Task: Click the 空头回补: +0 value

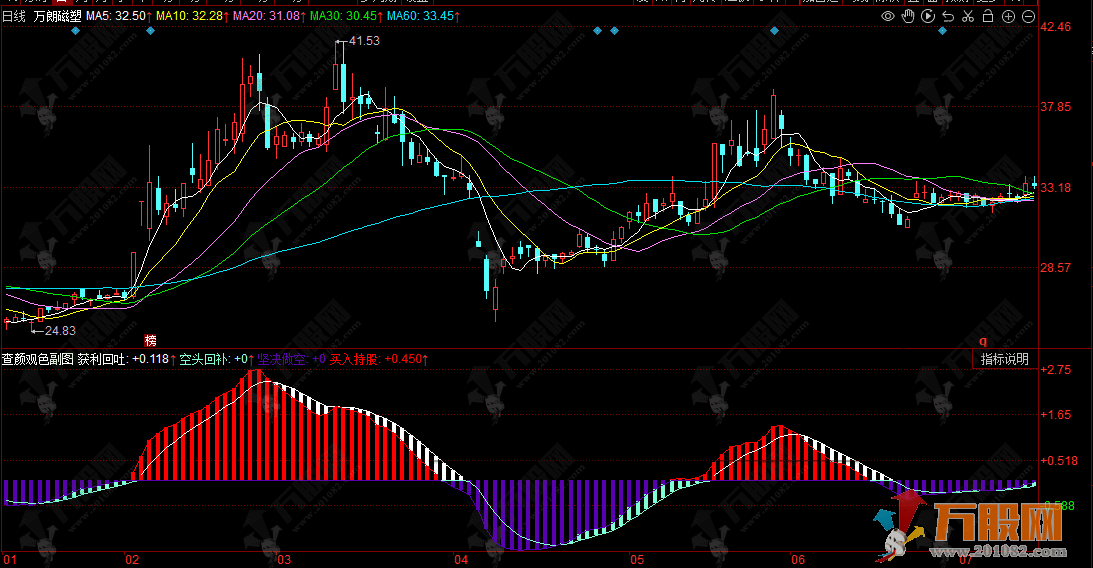Action: click(x=213, y=359)
